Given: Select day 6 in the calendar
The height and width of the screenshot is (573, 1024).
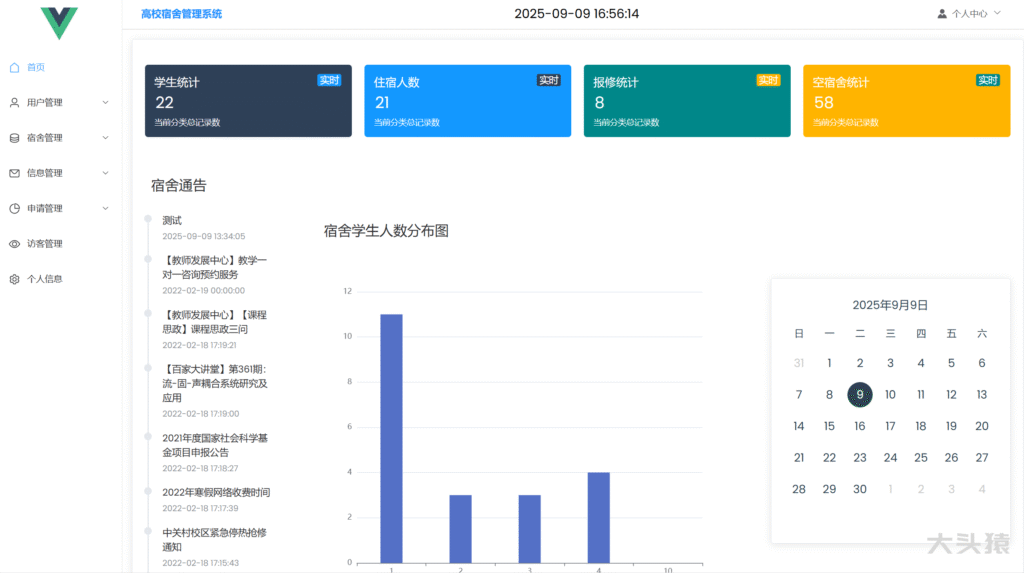Looking at the screenshot, I should point(982,363).
